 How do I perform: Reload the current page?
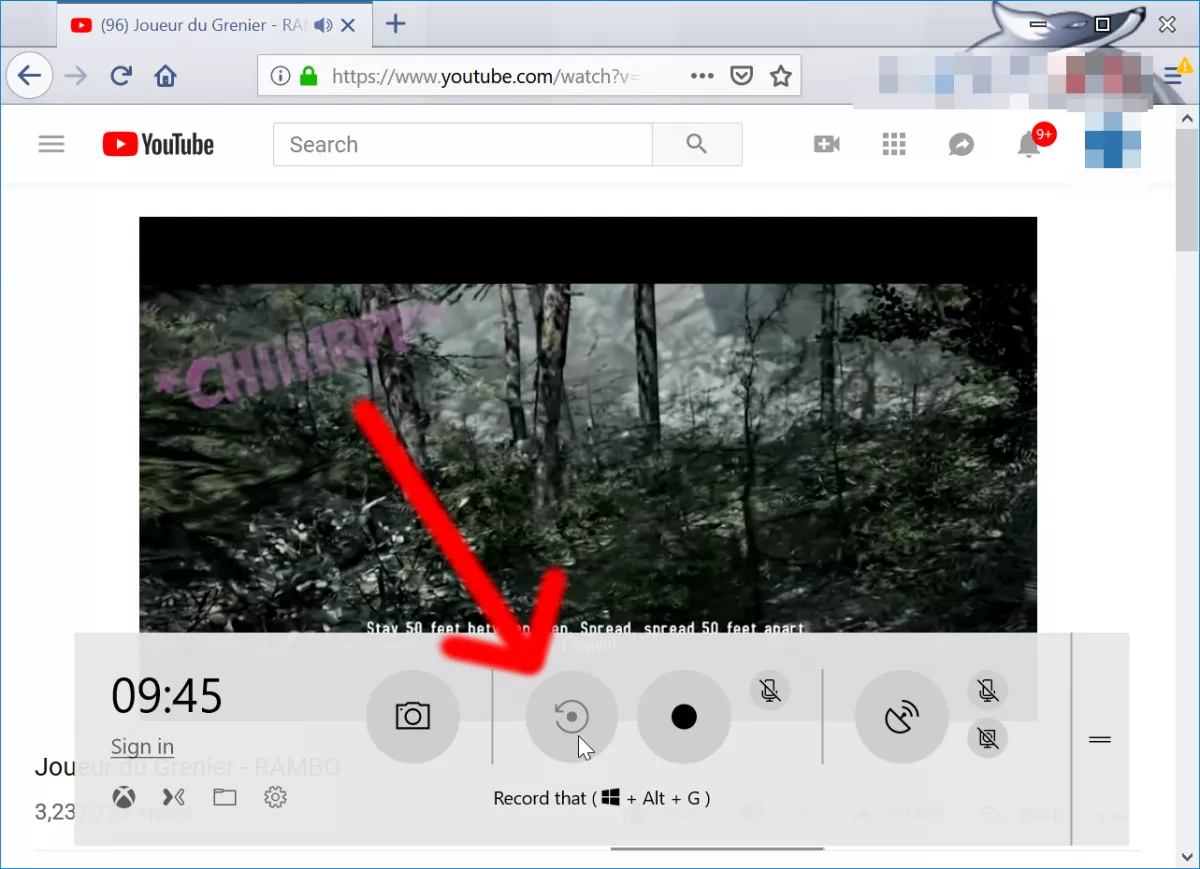pos(121,76)
